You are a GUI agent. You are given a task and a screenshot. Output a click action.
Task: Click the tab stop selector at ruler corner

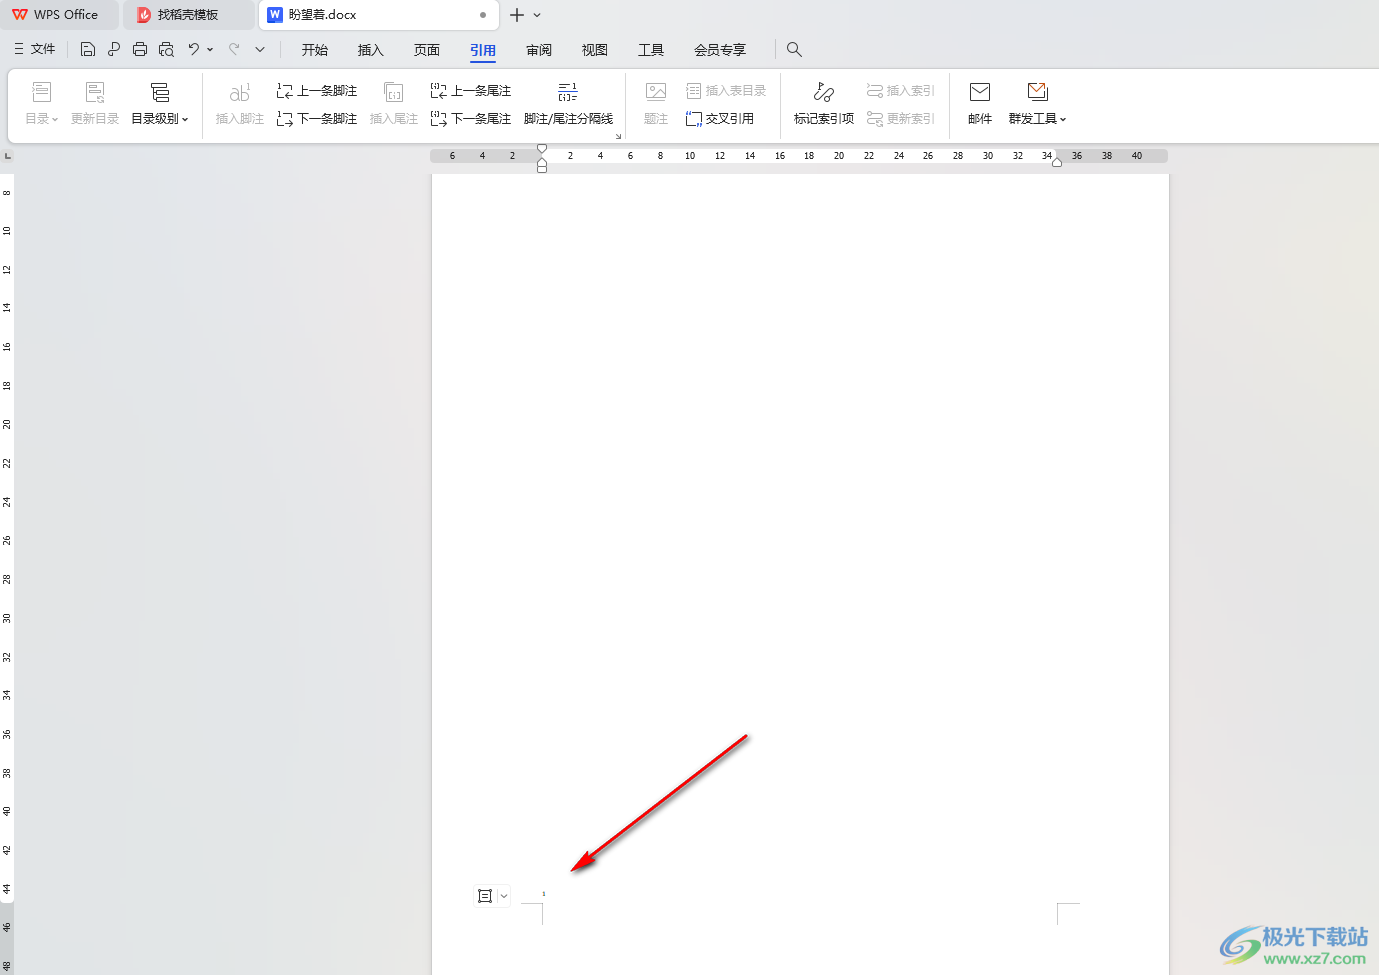[8, 156]
